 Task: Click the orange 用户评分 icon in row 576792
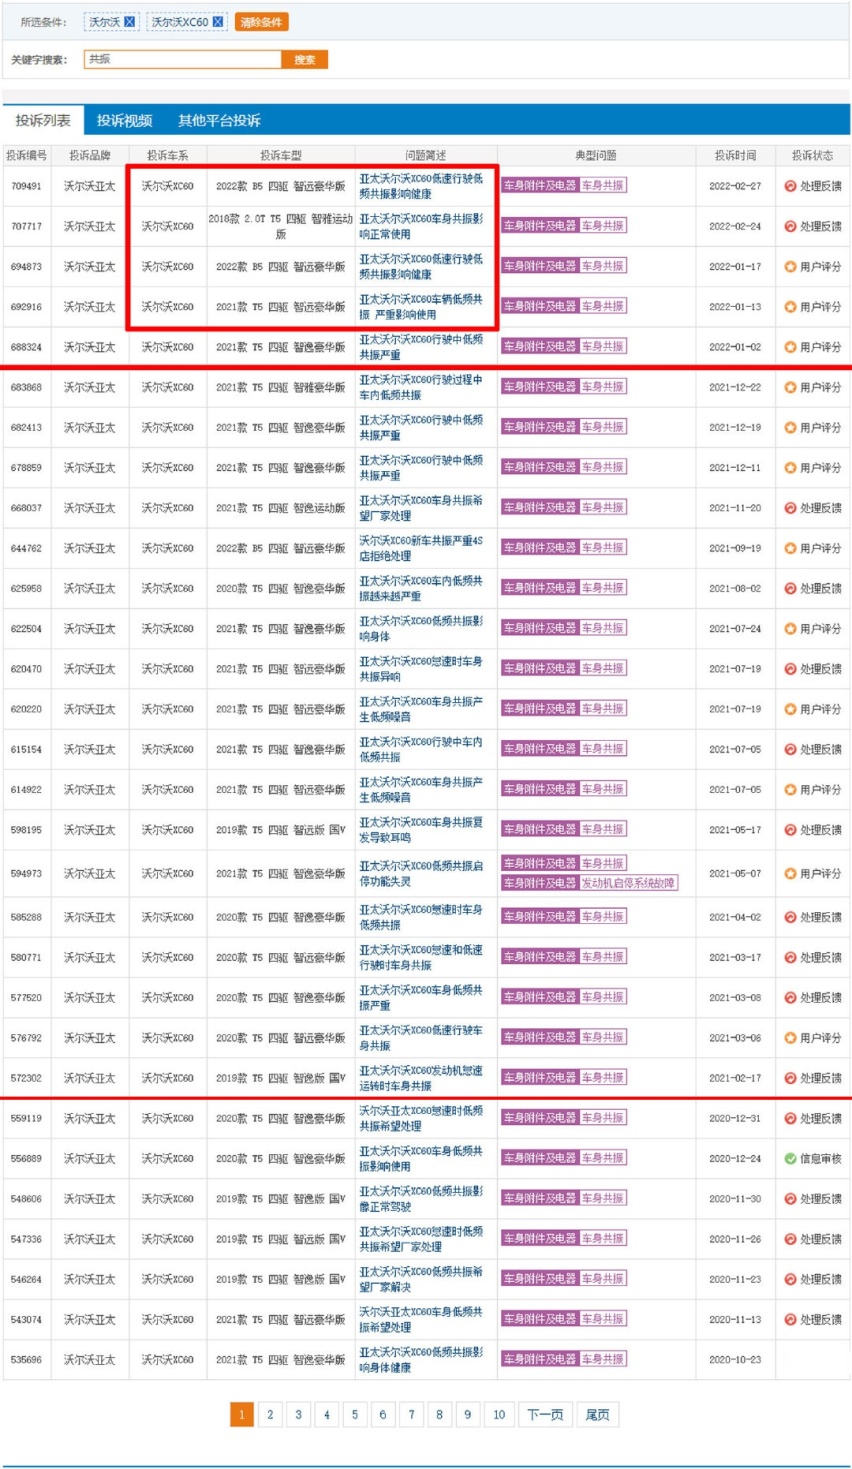click(x=790, y=1038)
